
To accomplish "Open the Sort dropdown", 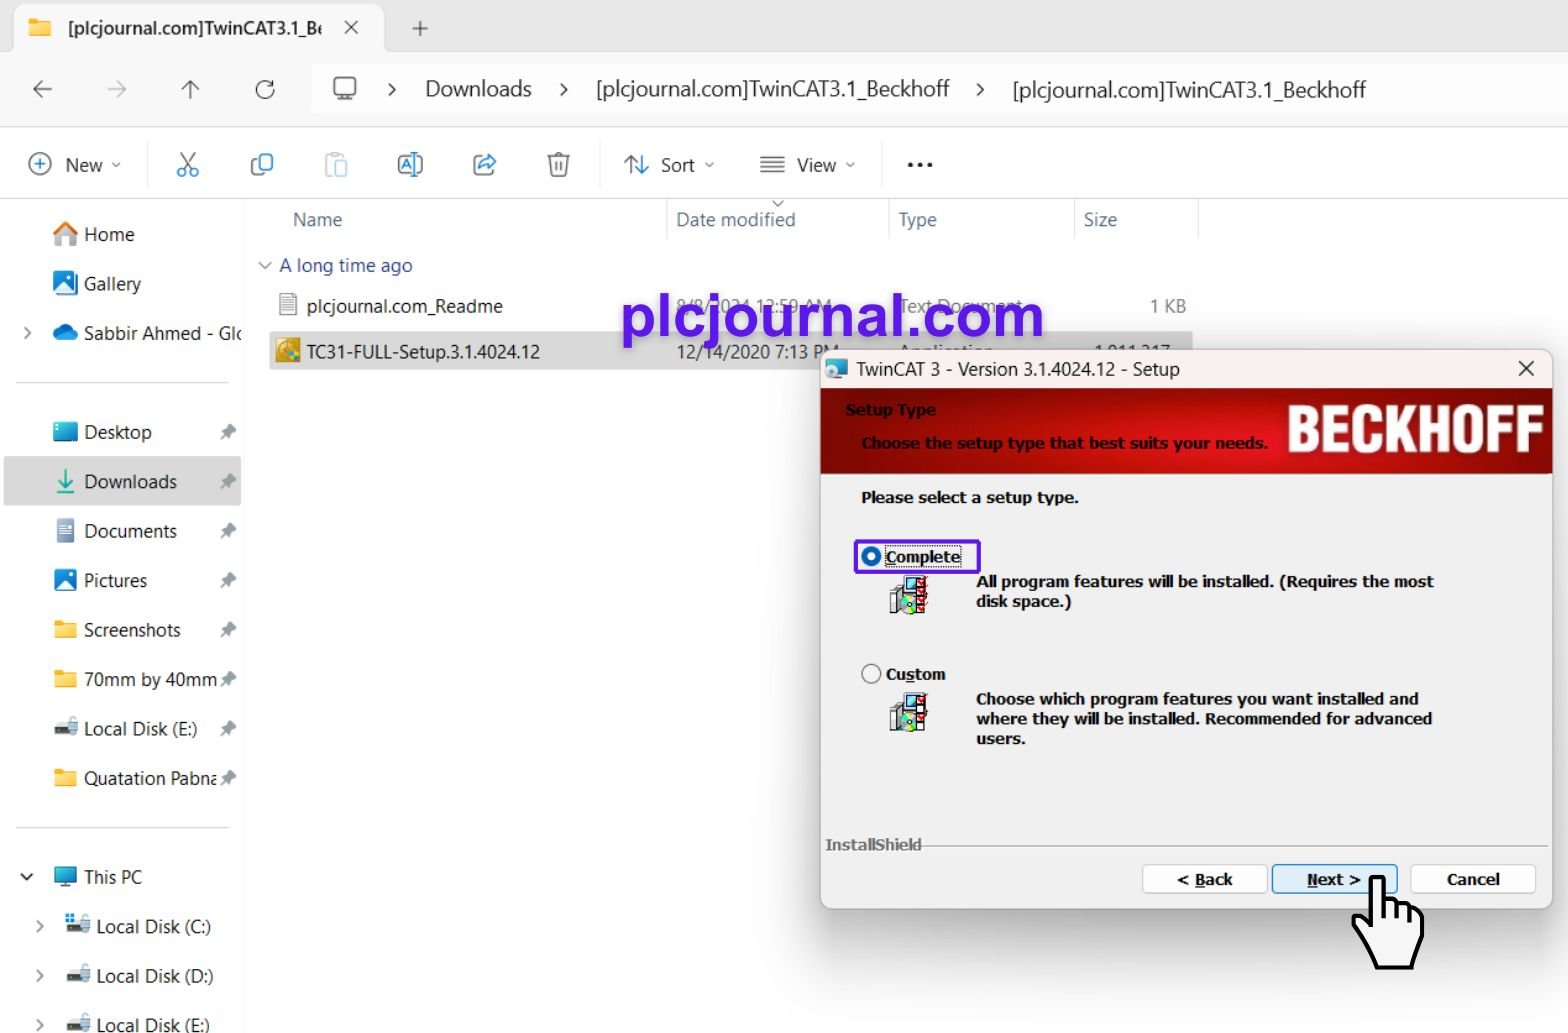I will point(669,165).
